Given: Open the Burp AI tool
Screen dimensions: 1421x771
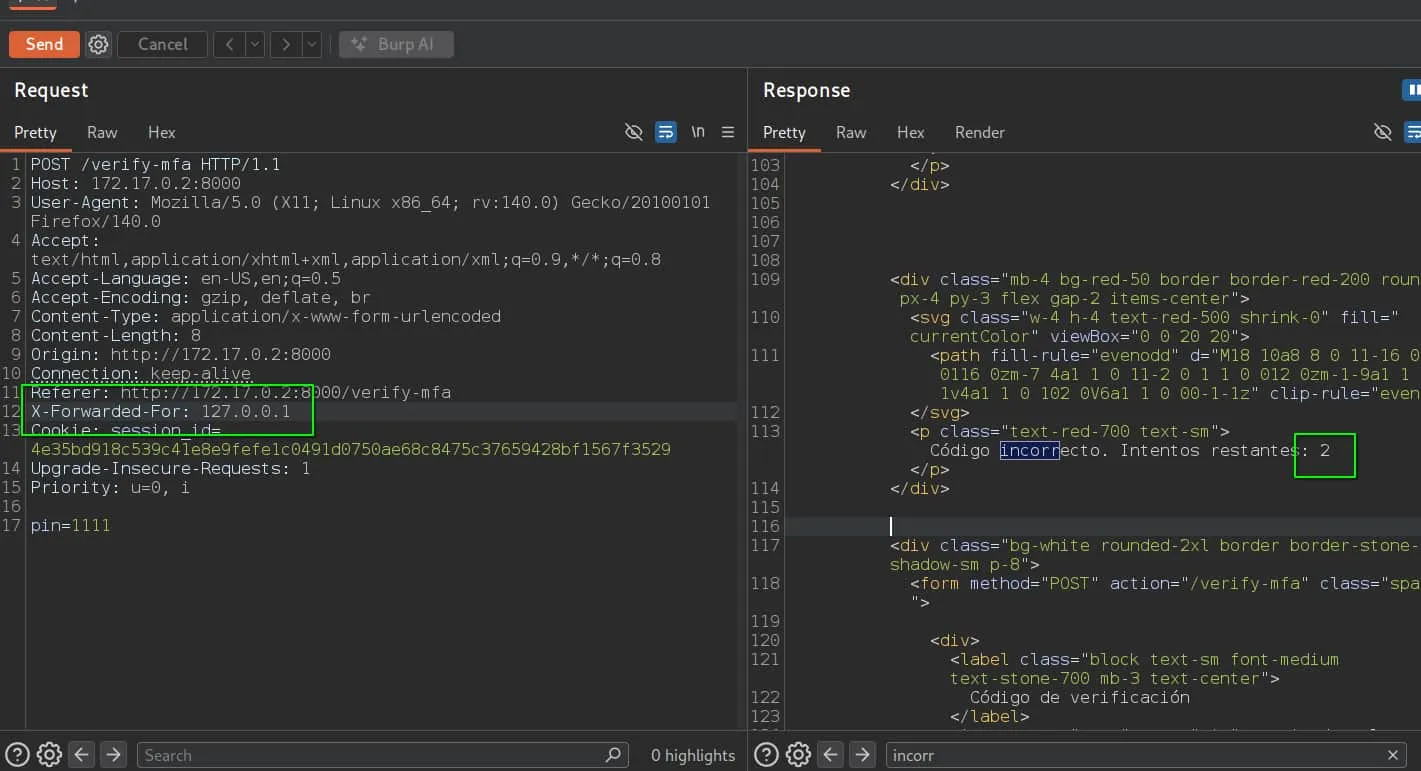Looking at the screenshot, I should pos(396,44).
